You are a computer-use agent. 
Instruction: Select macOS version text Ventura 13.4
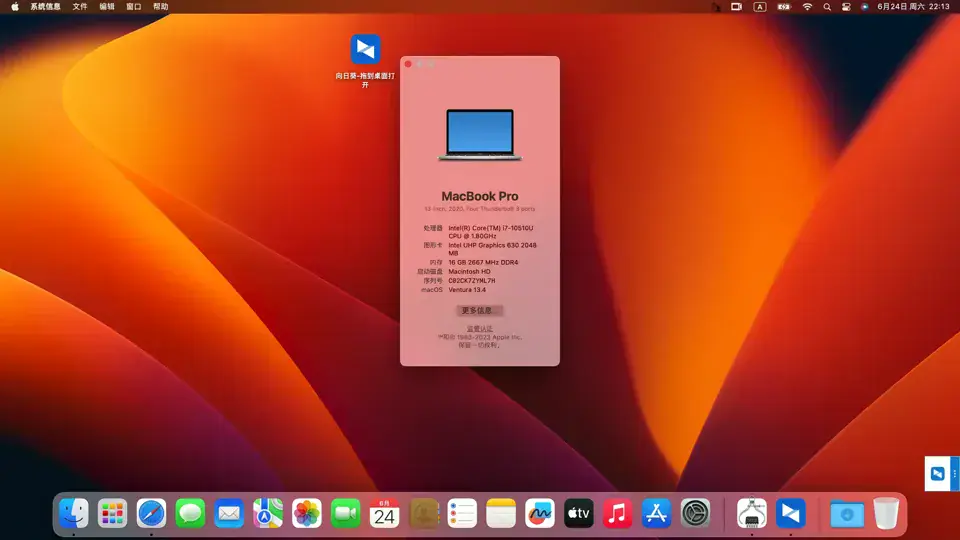coord(467,290)
